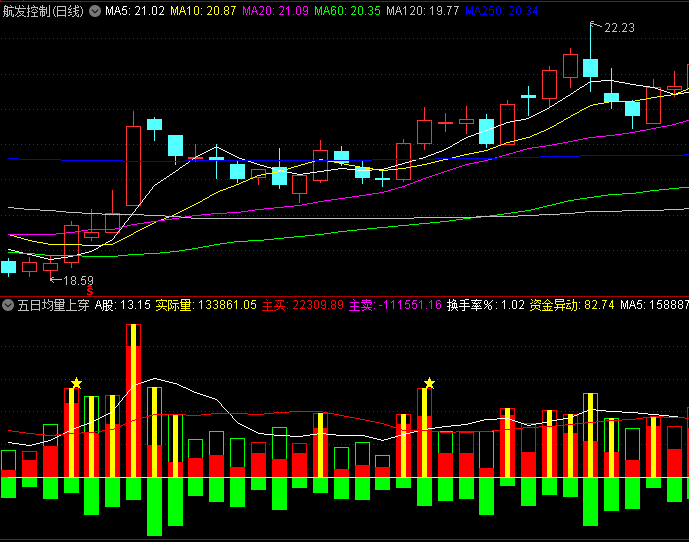The height and width of the screenshot is (542, 689).
Task: Click the 实际量: 133861.05 value
Action: click(x=206, y=305)
